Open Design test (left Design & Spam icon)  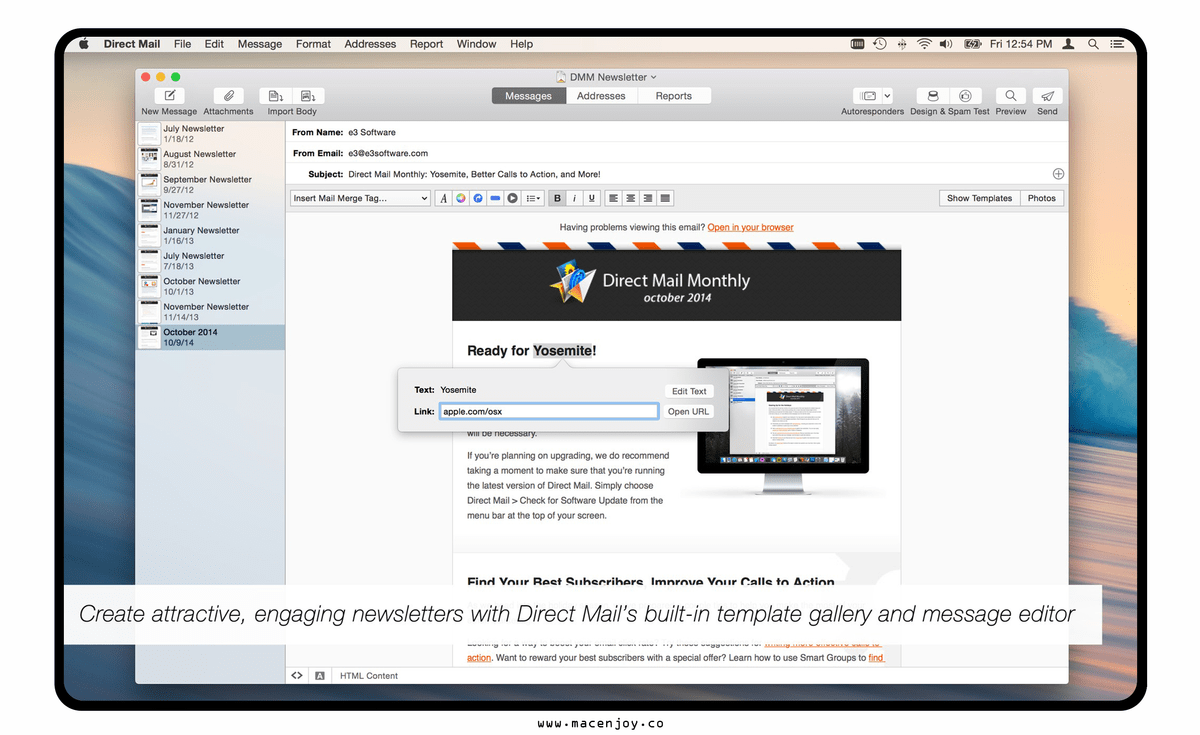[933, 96]
